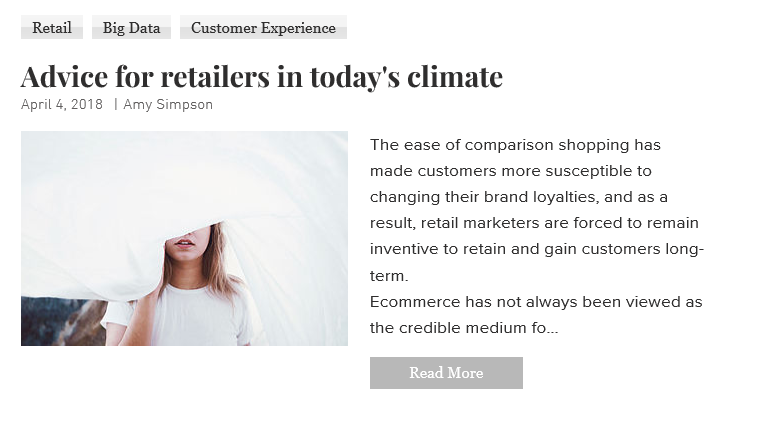Click the truncated ellipsis after 'credible medium fo'
Screen dimensions: 764x432
[552, 329]
